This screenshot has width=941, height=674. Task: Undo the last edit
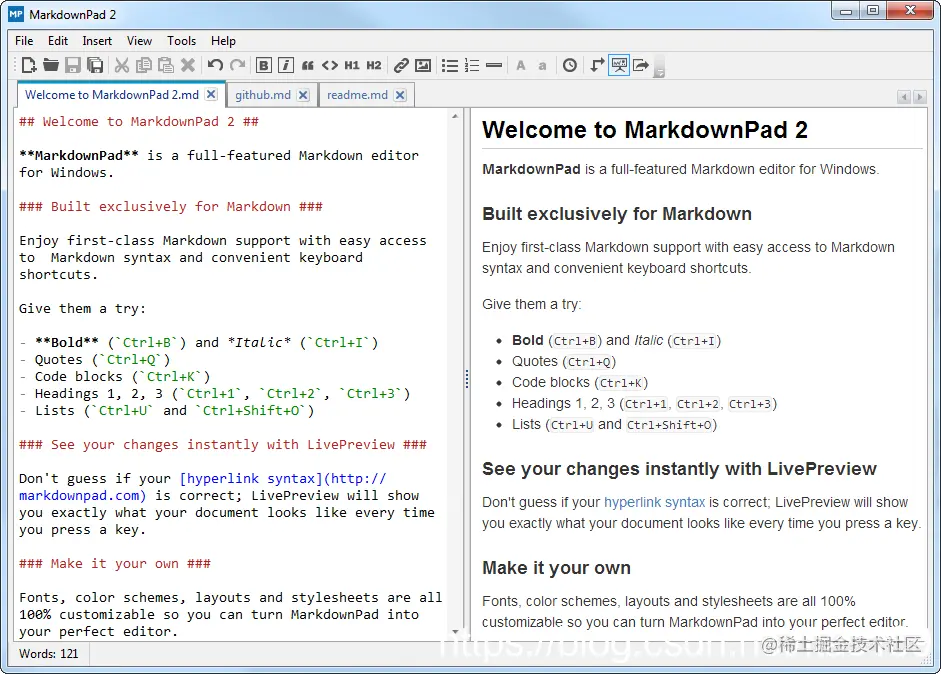pos(215,65)
